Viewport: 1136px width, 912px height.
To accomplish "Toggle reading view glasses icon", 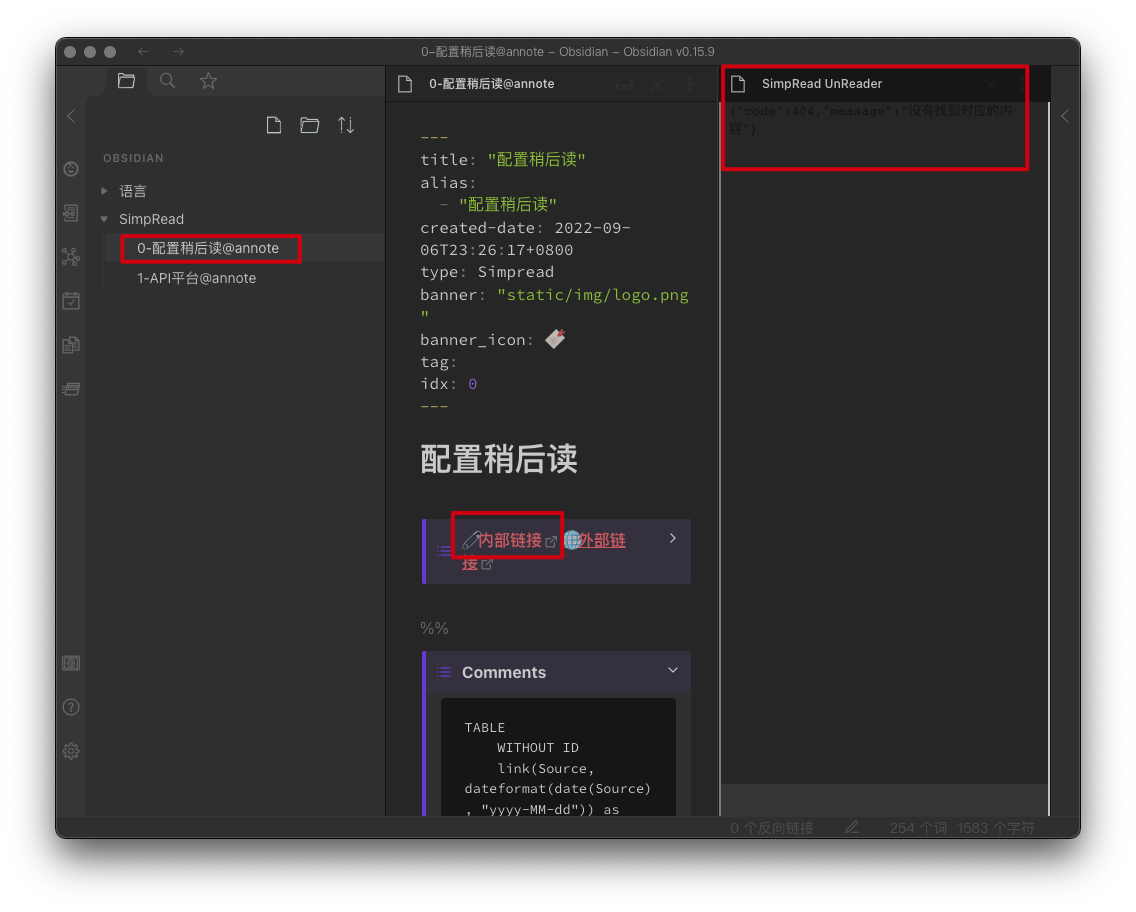I will click(x=625, y=85).
